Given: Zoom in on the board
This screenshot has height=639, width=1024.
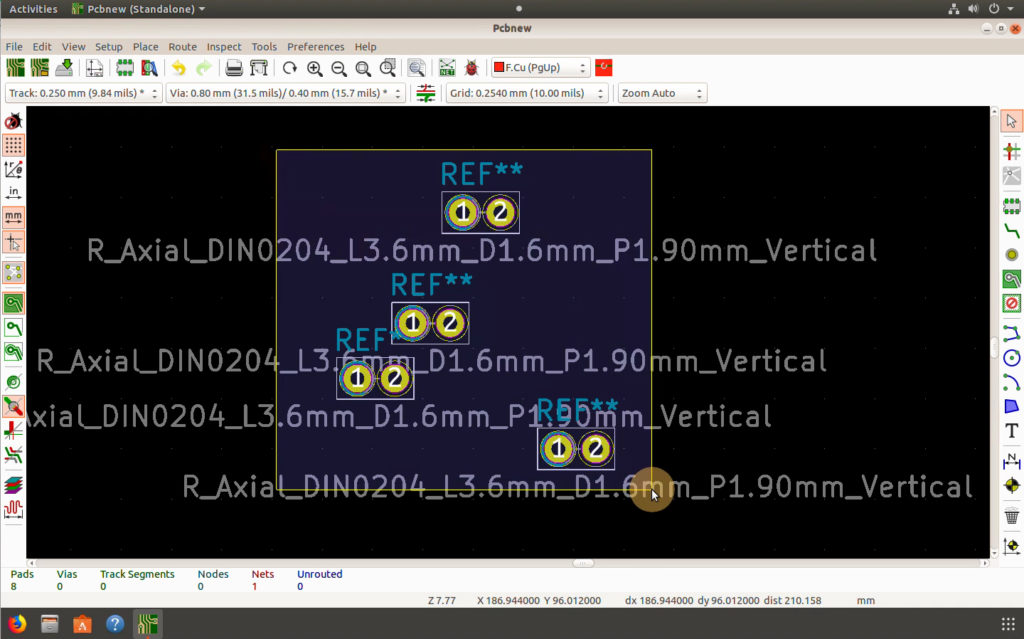Looking at the screenshot, I should coord(314,68).
